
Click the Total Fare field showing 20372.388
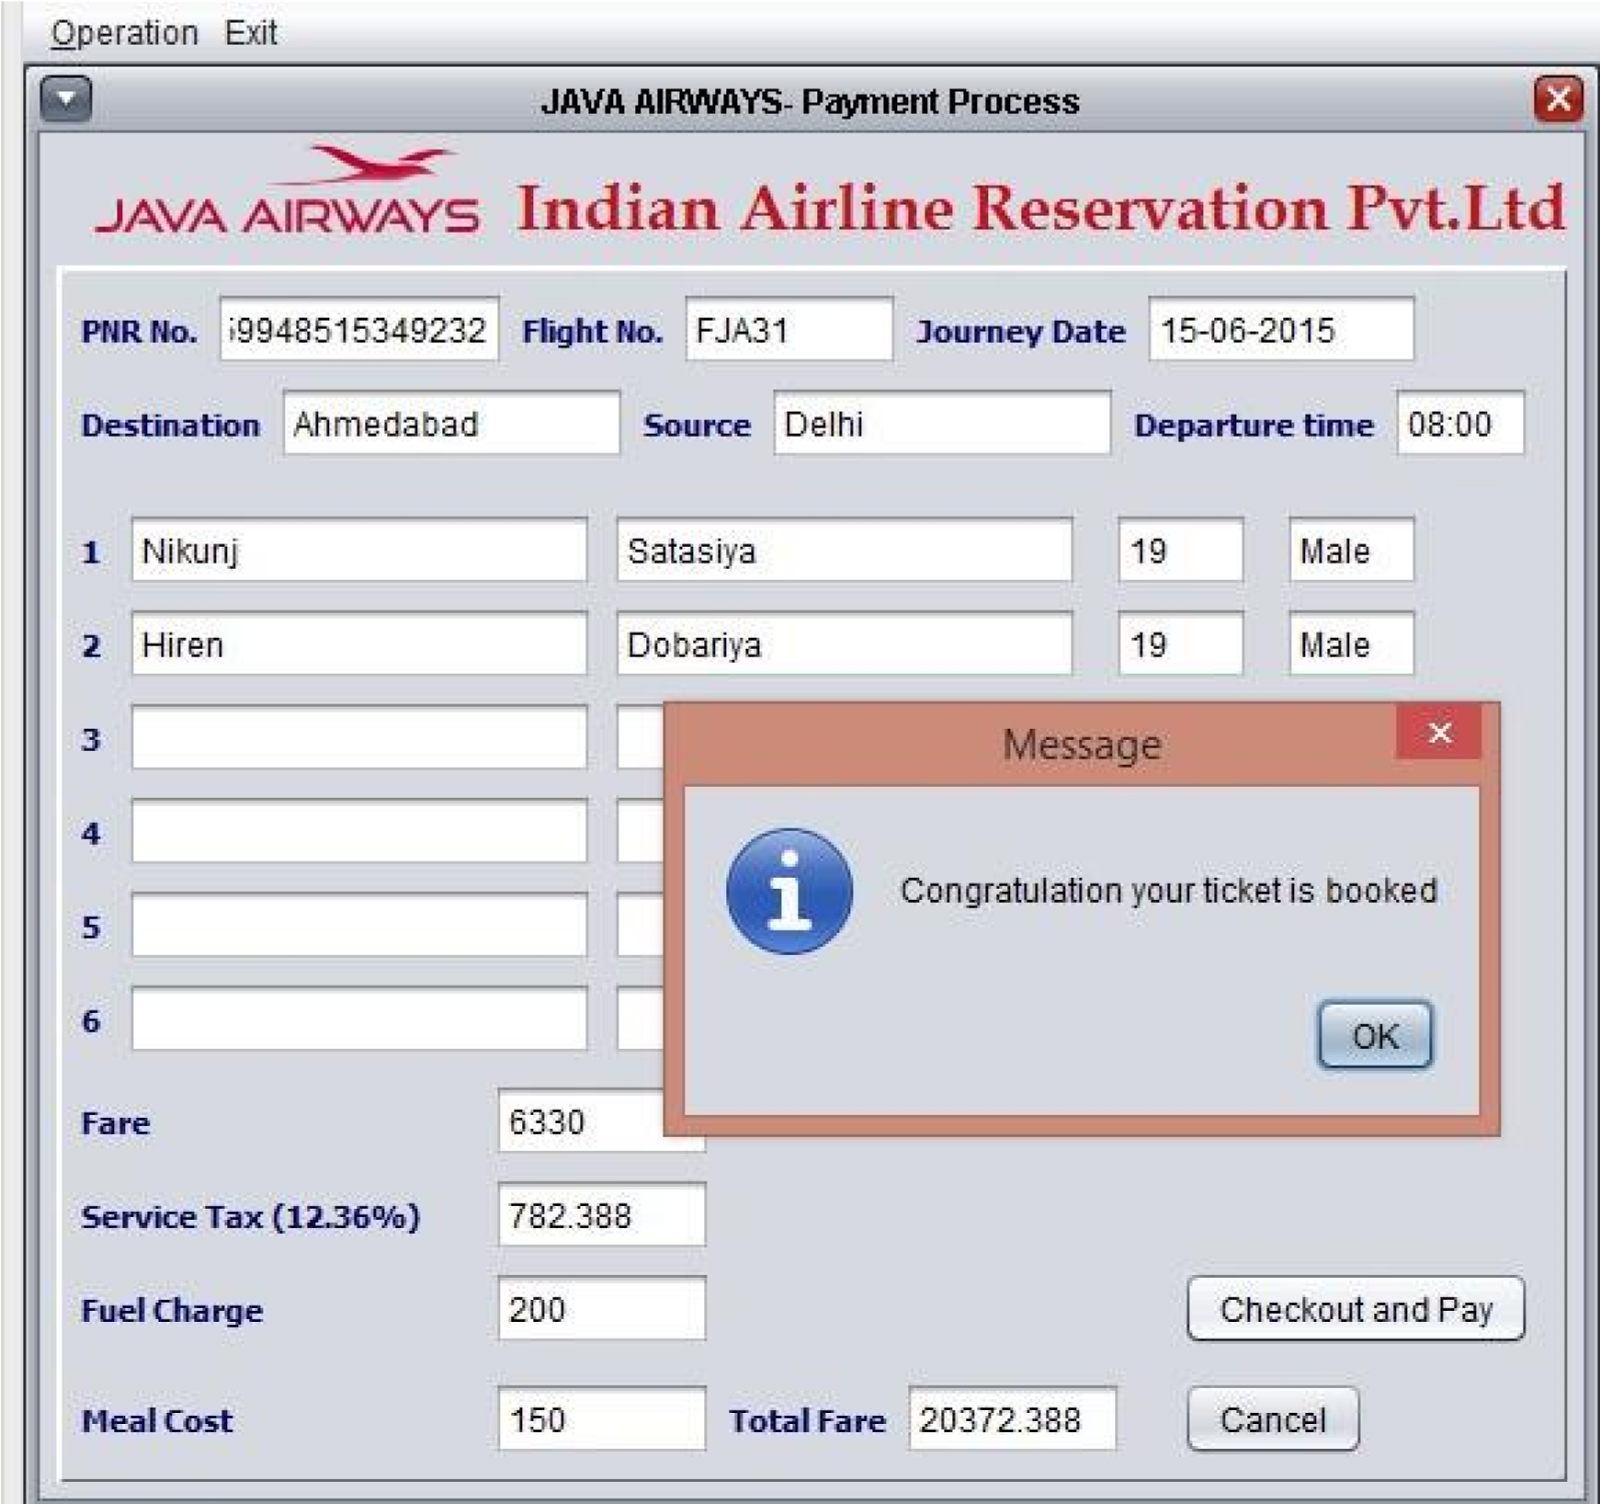[1010, 1420]
